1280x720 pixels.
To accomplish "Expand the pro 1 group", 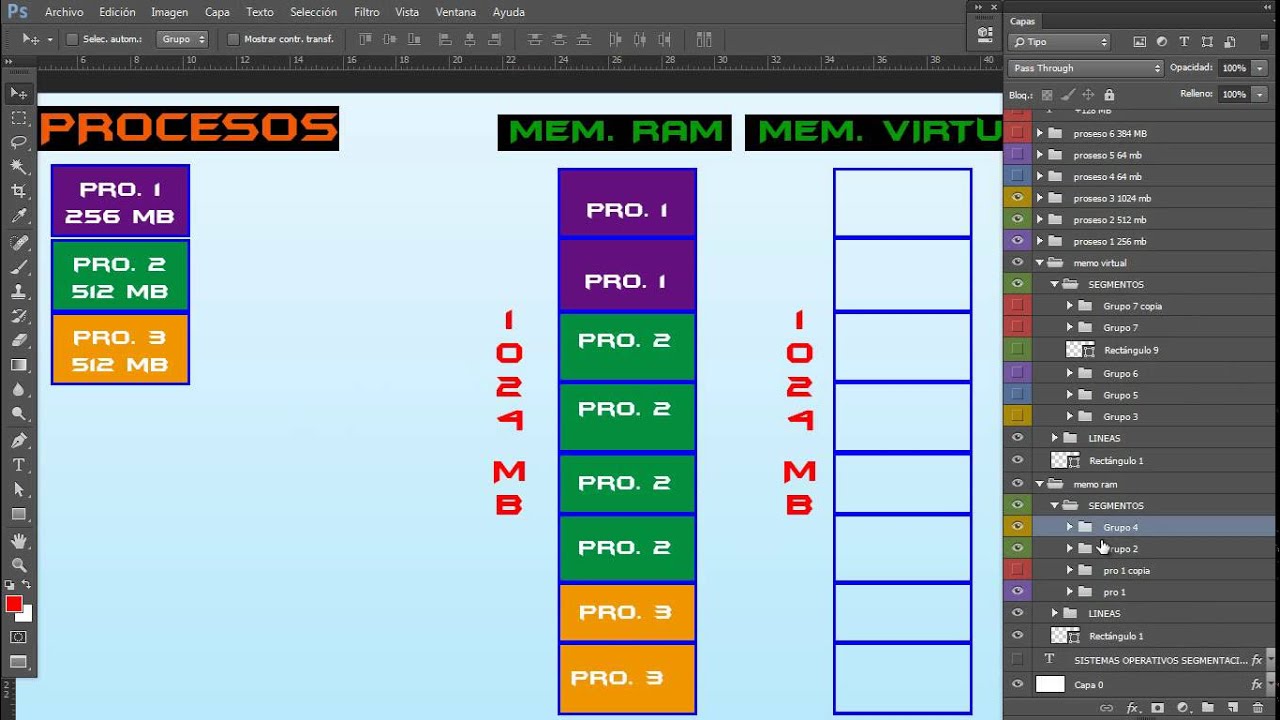I will tap(1069, 592).
